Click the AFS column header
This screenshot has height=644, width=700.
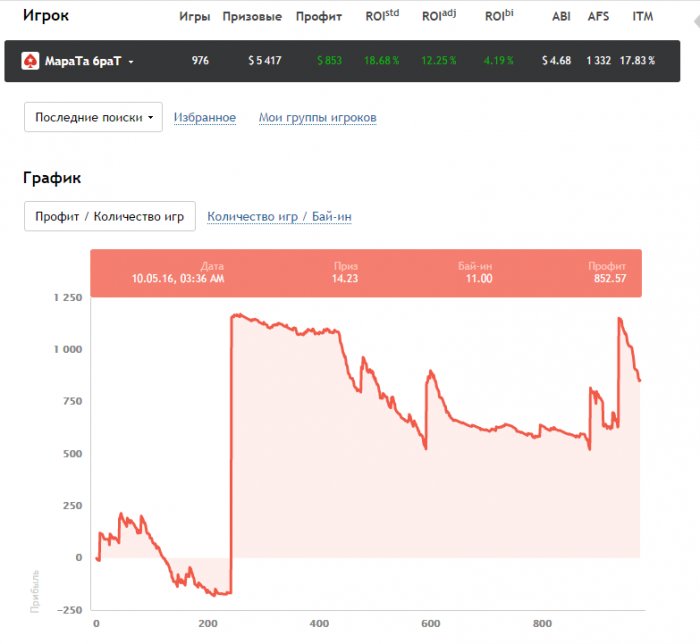tap(598, 17)
